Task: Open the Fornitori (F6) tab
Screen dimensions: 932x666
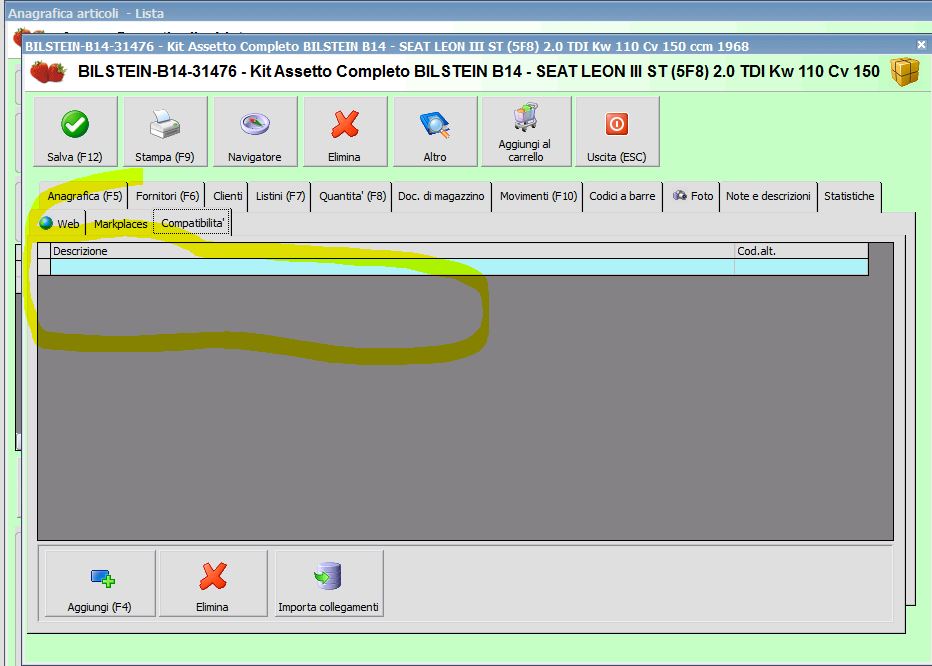Action: (x=167, y=196)
